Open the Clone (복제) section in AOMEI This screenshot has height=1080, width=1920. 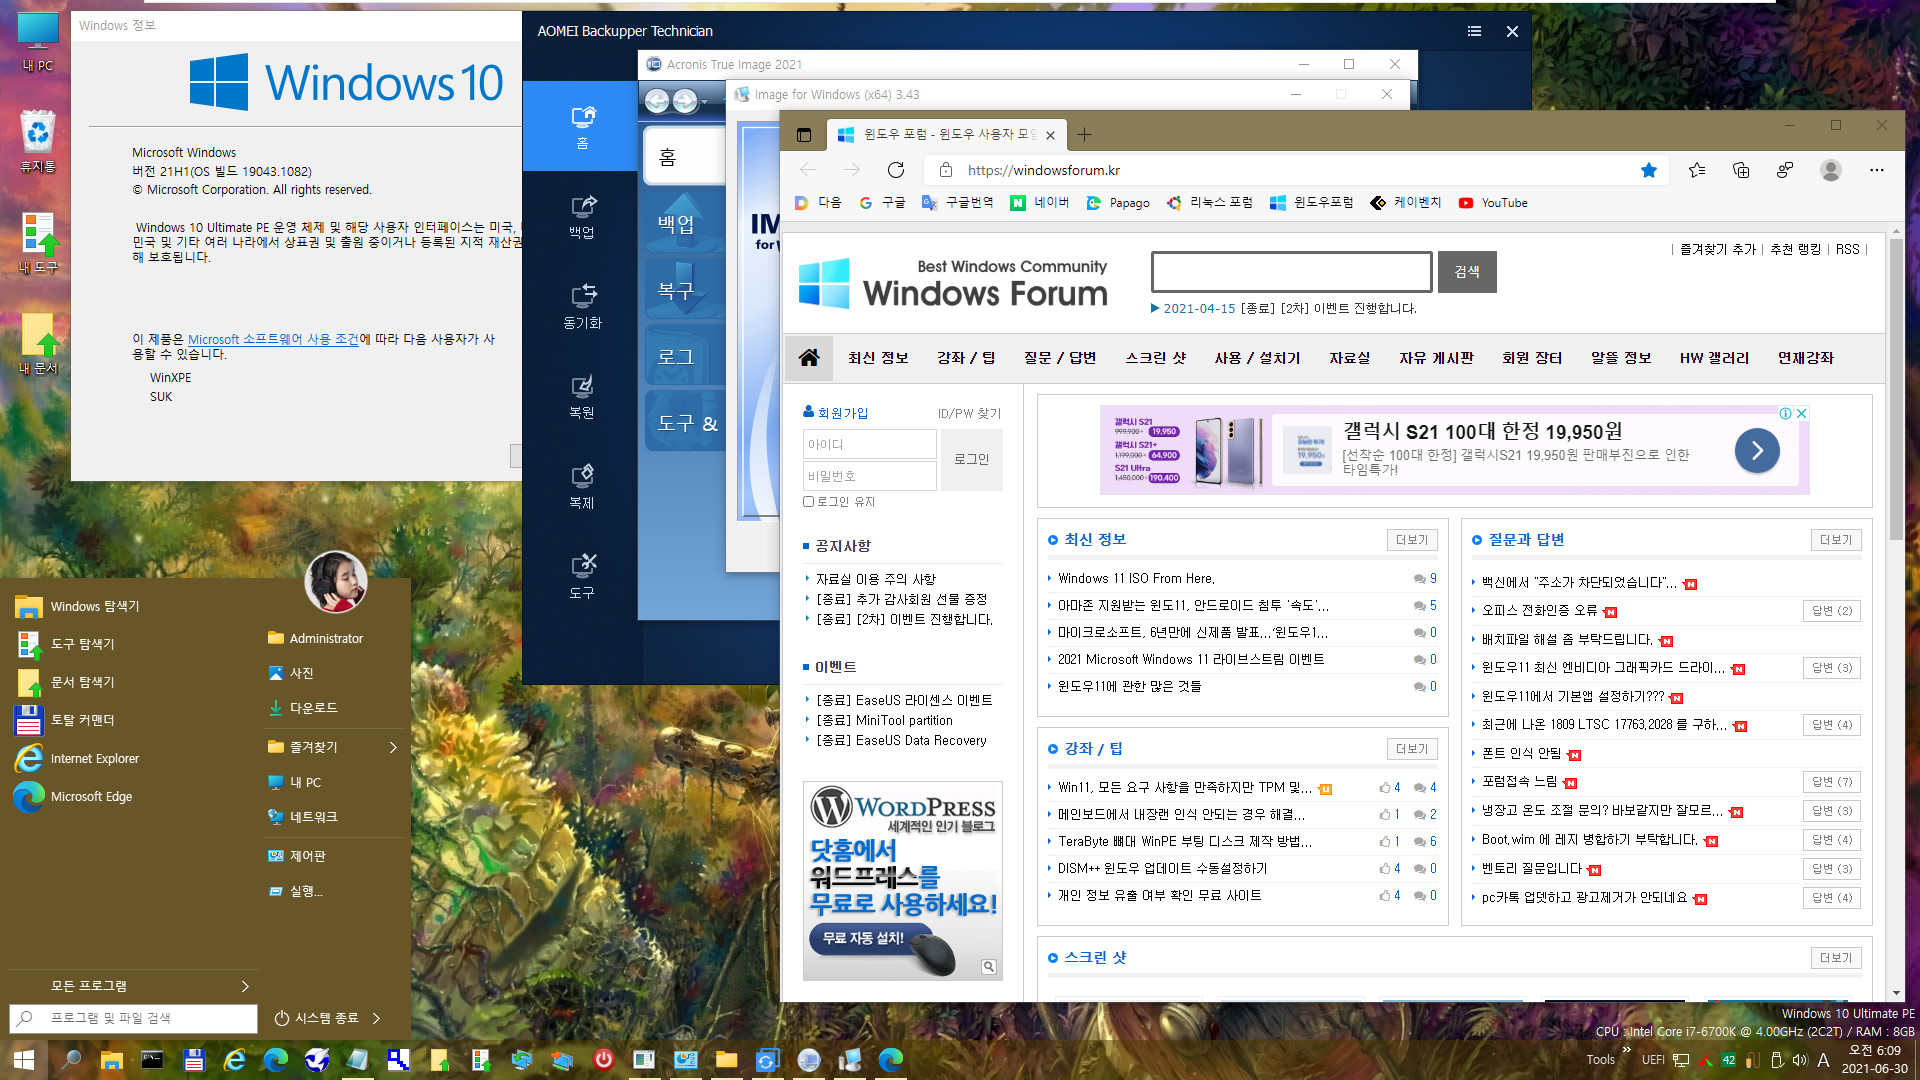click(x=582, y=487)
